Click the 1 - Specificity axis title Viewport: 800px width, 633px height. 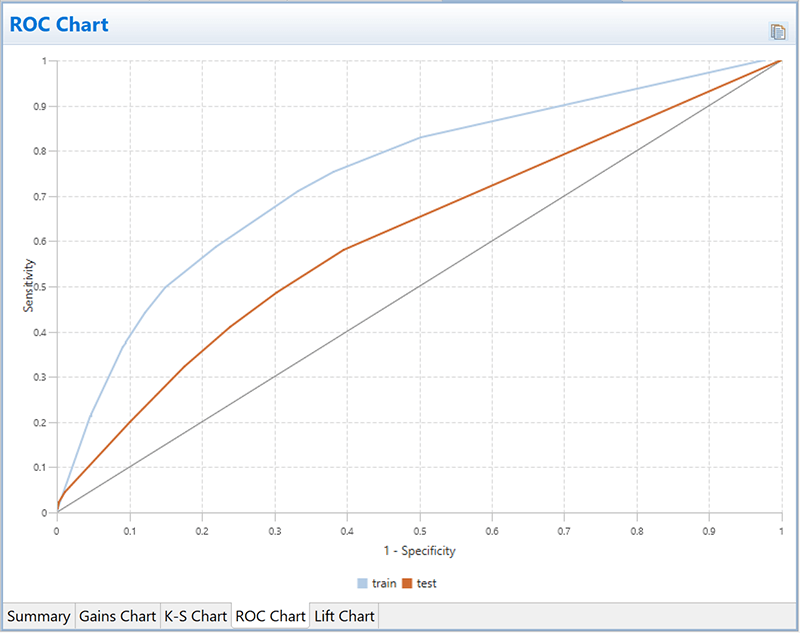point(418,551)
